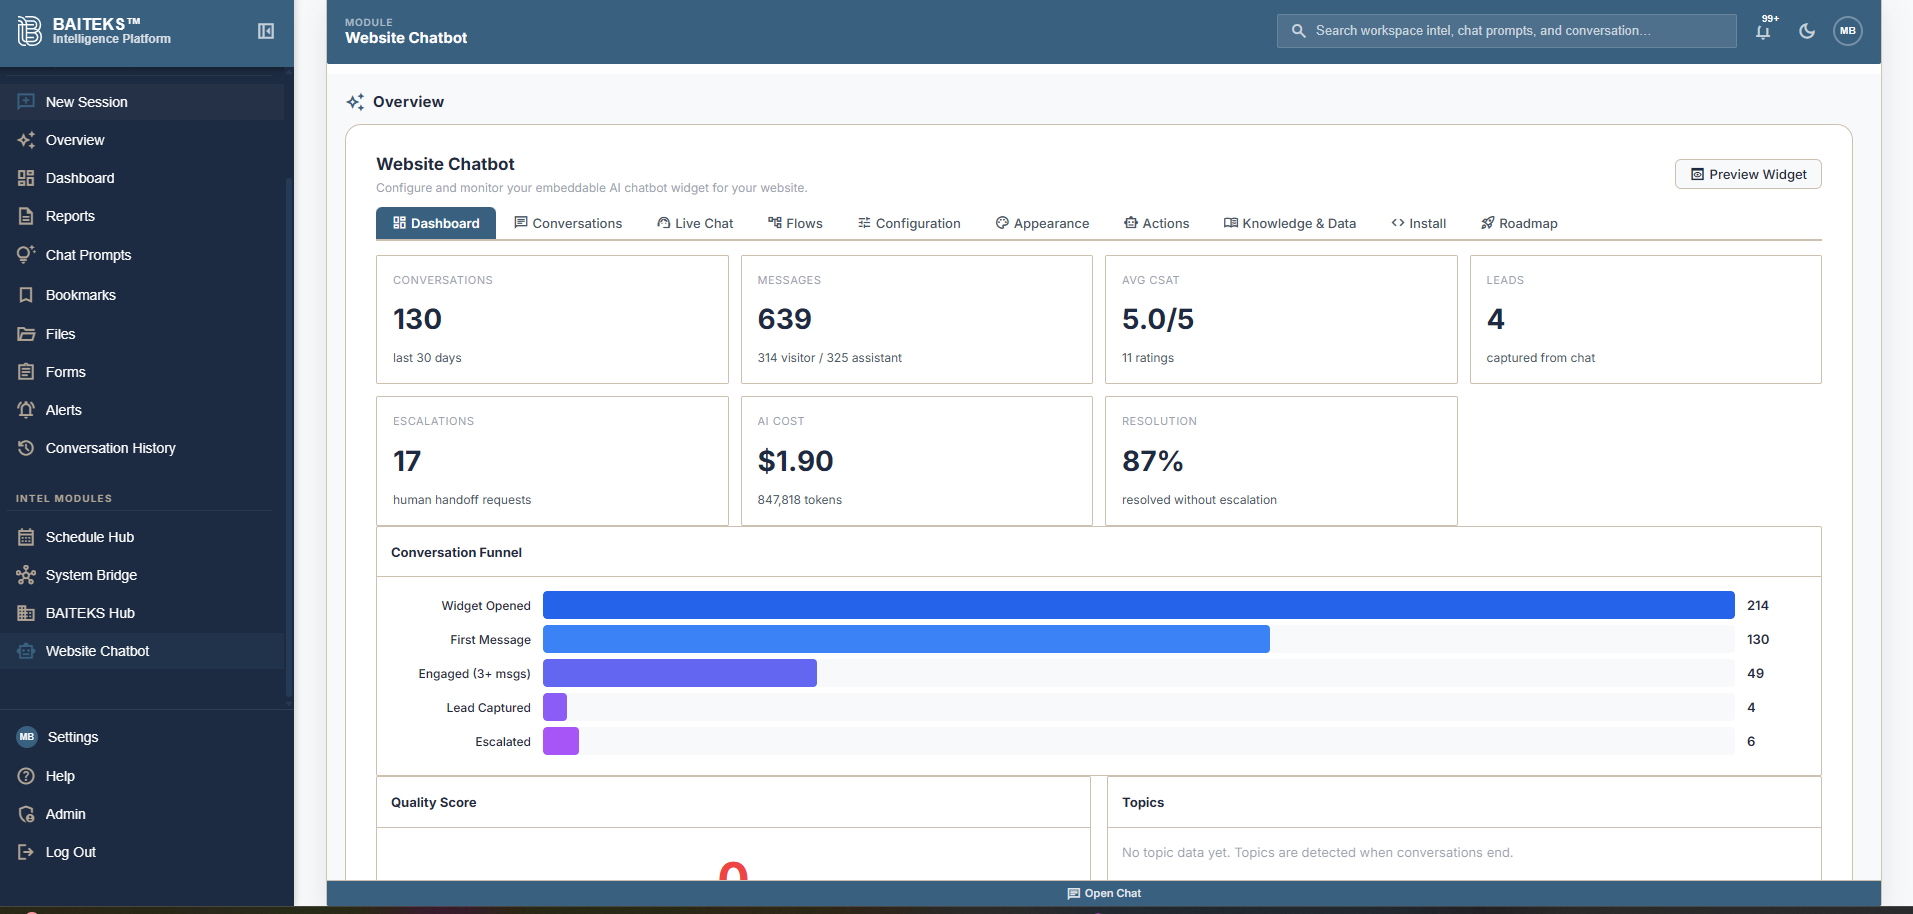Viewport: 1913px width, 914px height.
Task: Go to the Configuration tab
Action: point(909,223)
